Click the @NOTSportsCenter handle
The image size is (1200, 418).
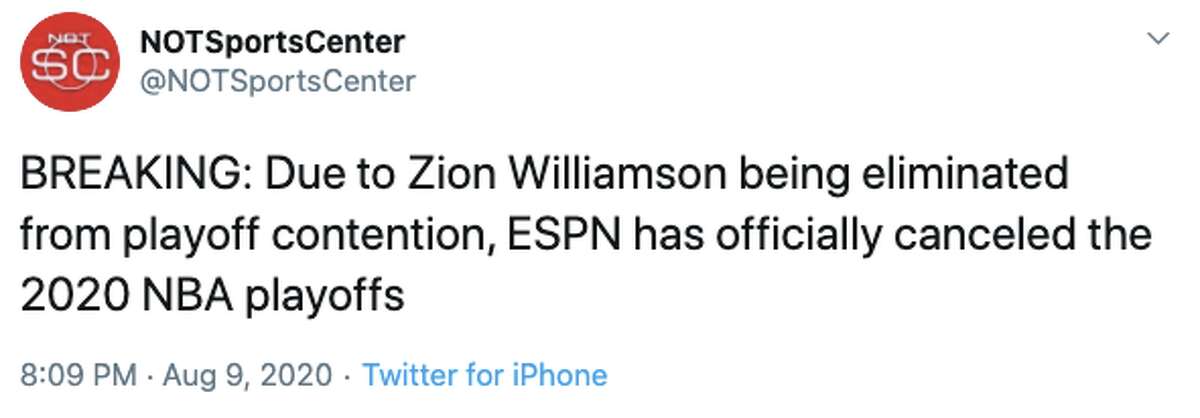278,81
